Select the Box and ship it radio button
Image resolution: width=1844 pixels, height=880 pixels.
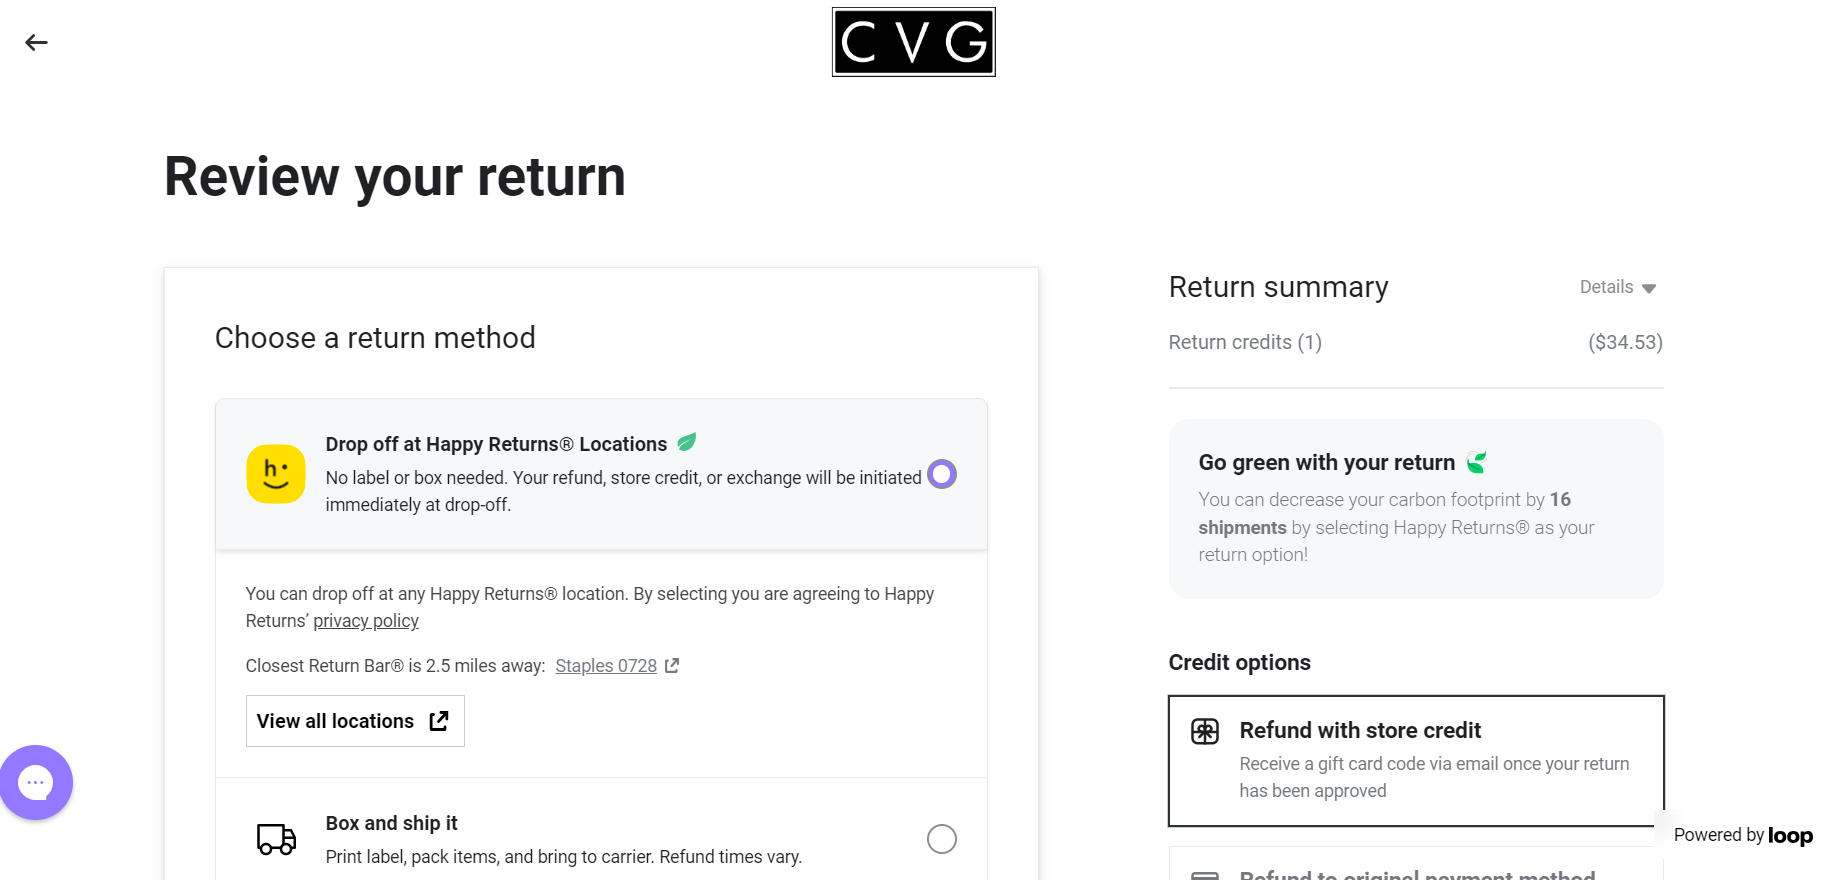click(942, 839)
